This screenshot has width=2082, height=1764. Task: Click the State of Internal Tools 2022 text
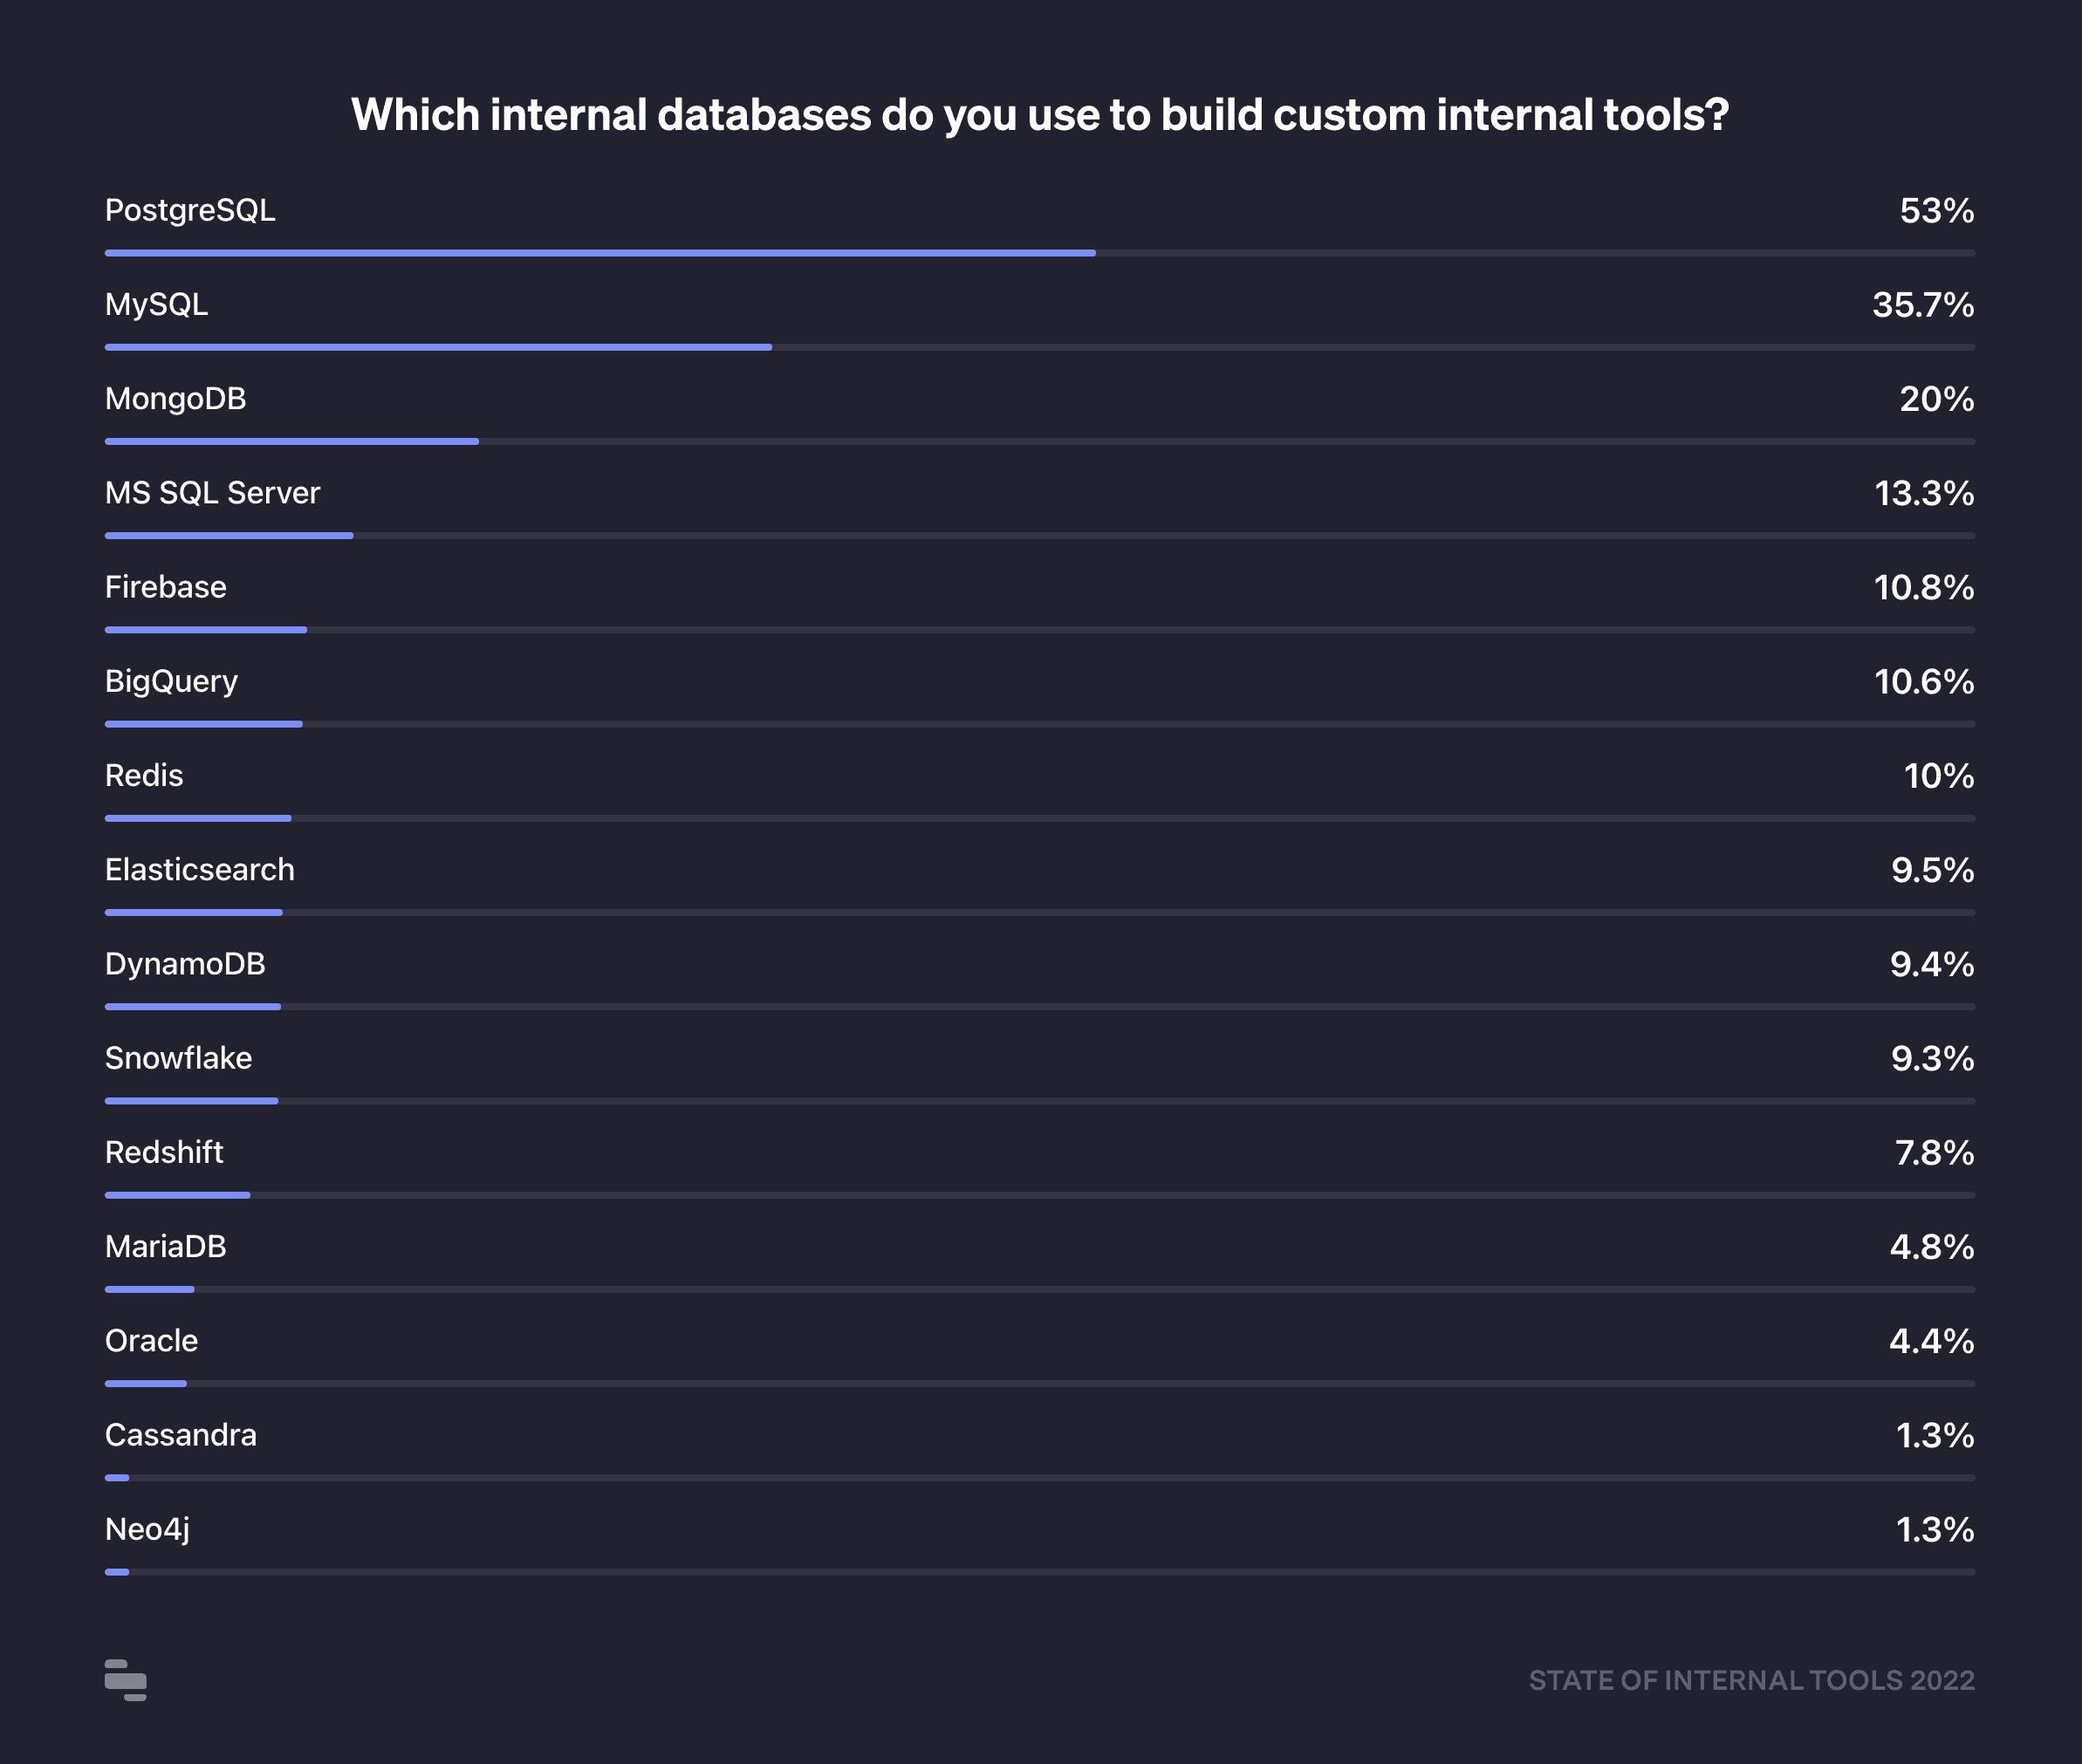click(1751, 1680)
